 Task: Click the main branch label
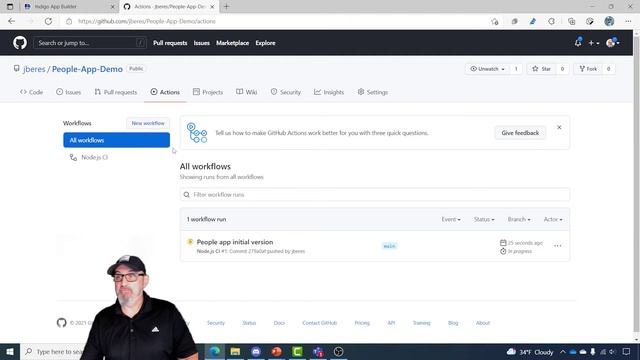coord(389,246)
